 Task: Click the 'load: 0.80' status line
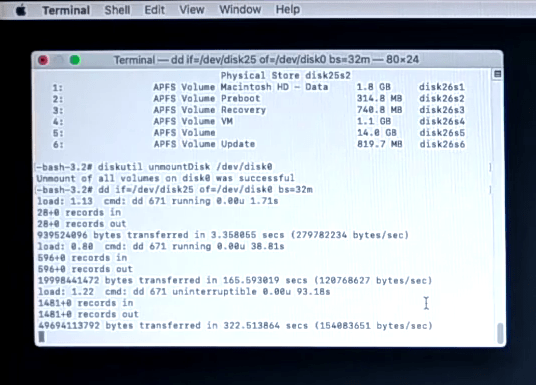point(161,246)
